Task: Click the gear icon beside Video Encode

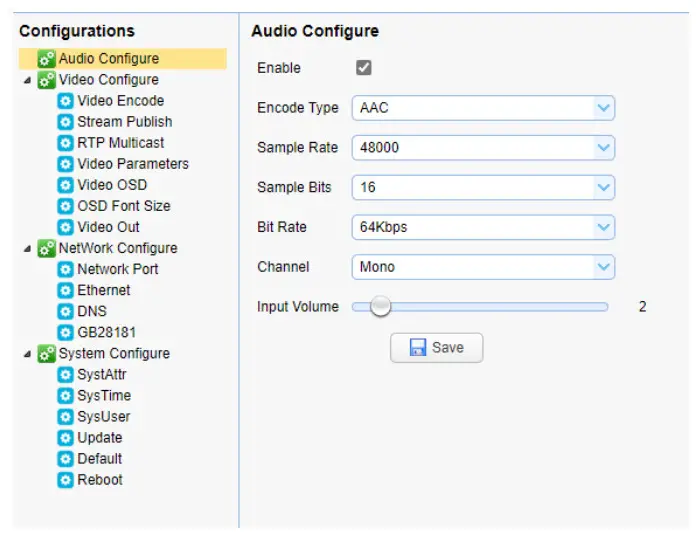Action: (x=66, y=101)
